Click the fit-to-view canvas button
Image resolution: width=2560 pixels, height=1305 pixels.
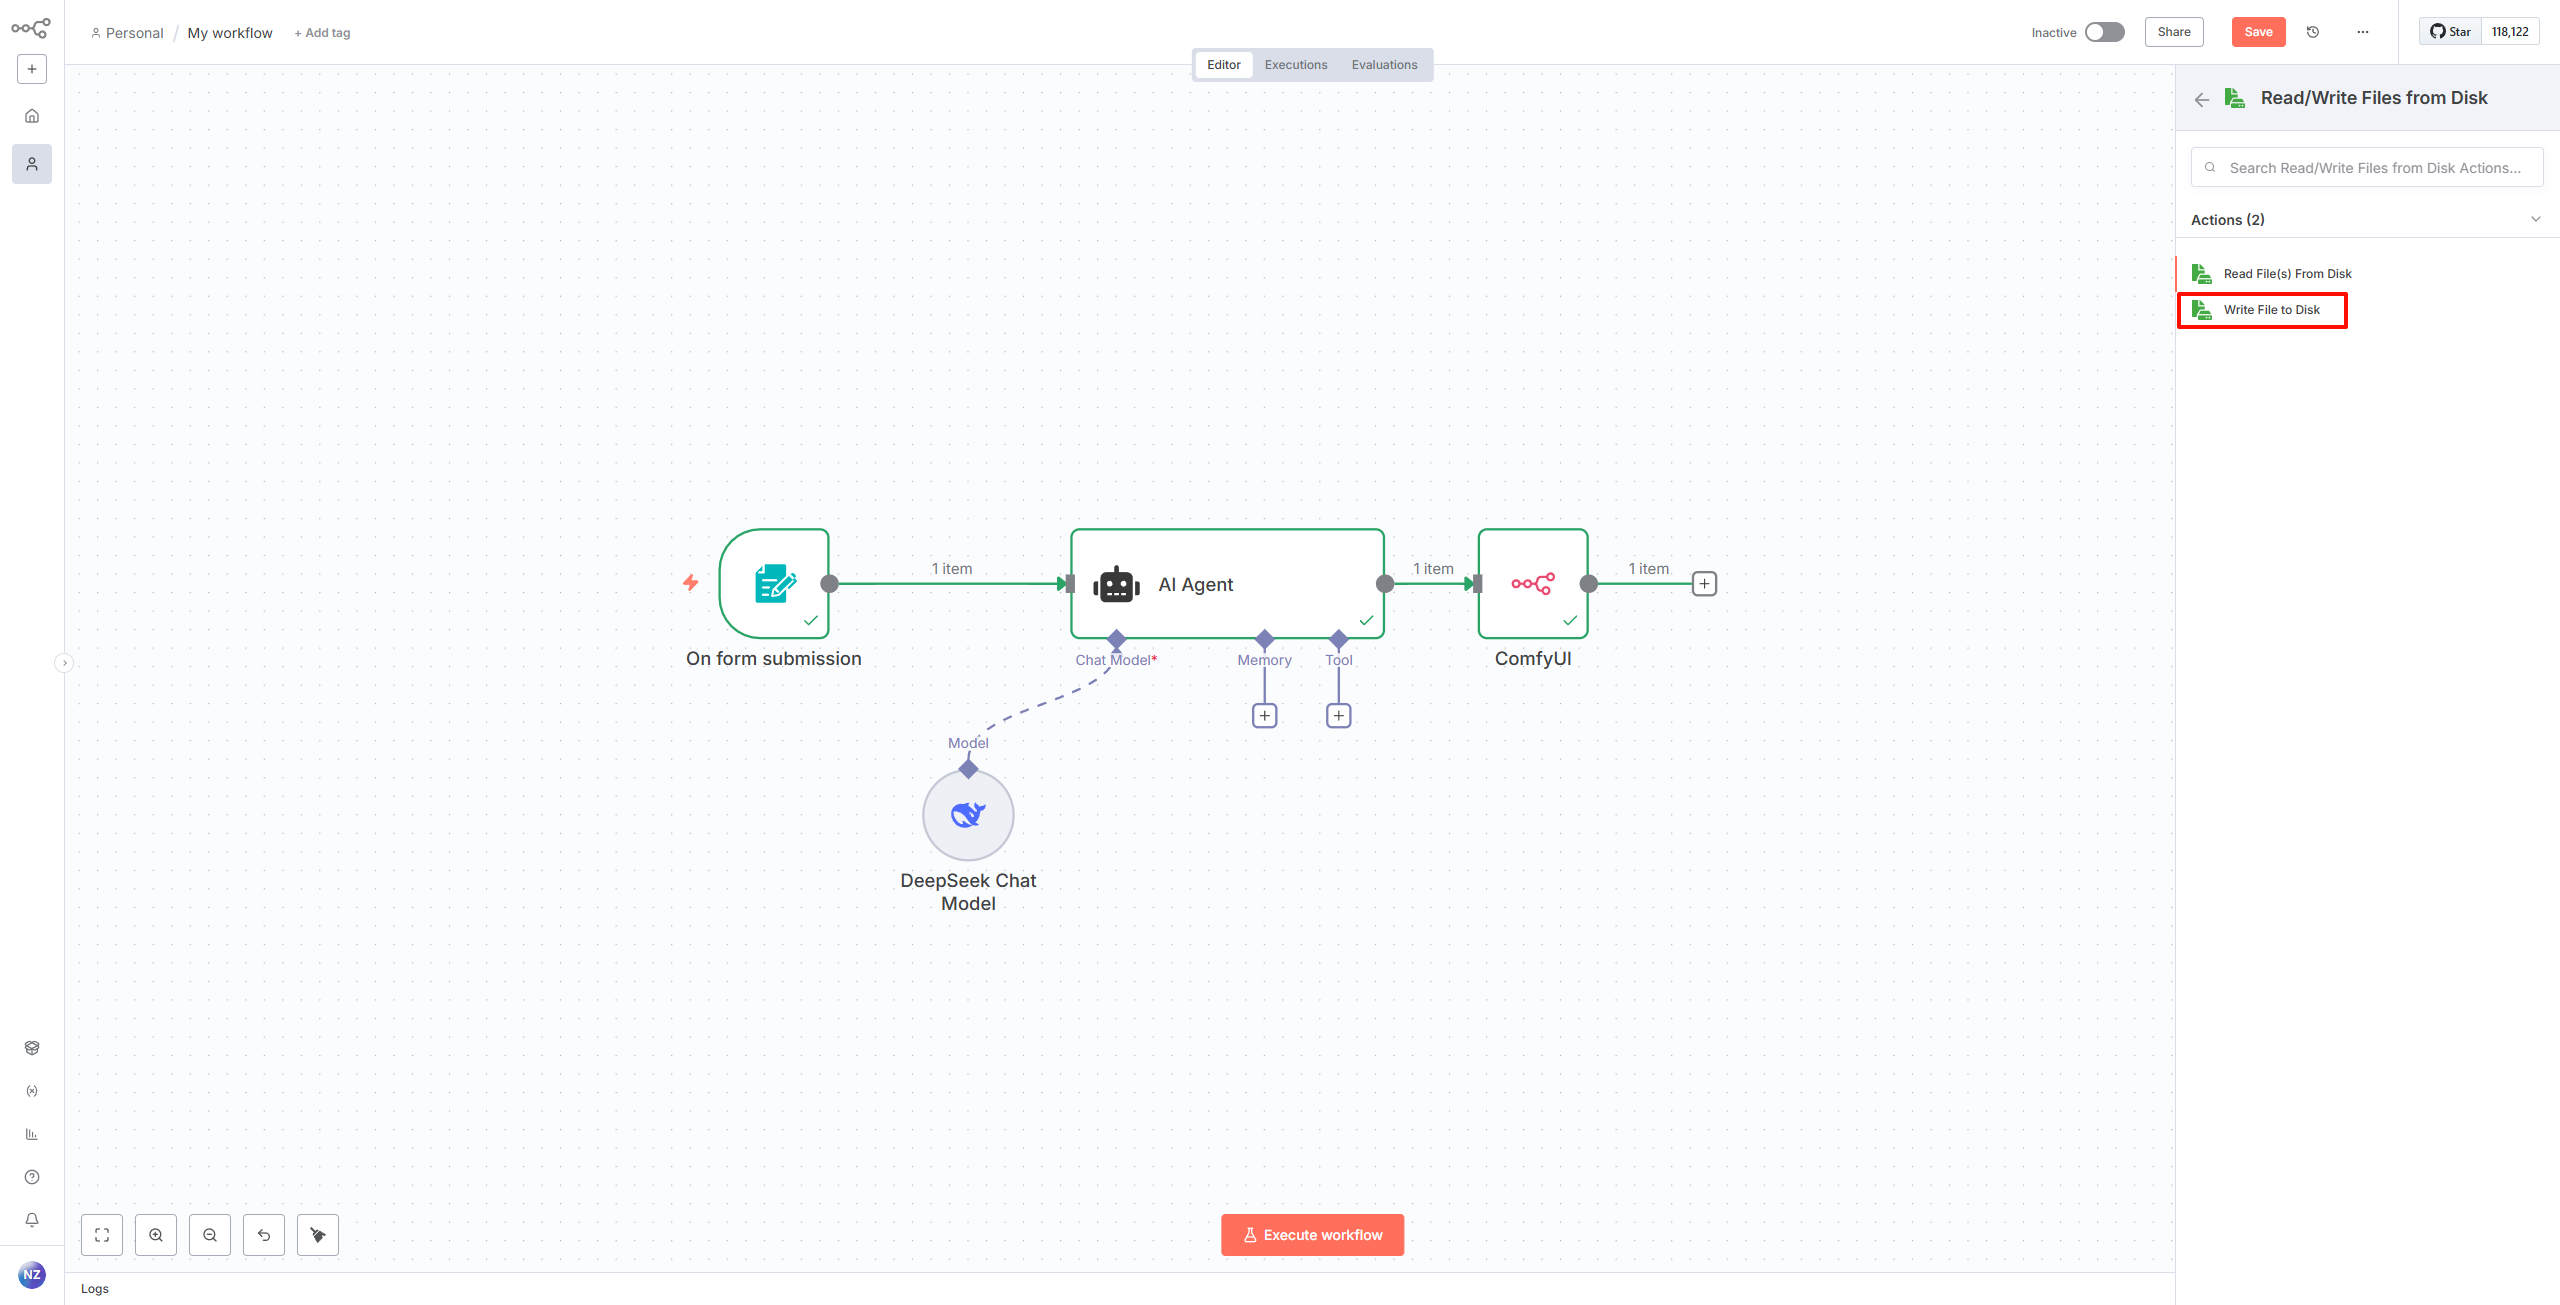point(102,1235)
